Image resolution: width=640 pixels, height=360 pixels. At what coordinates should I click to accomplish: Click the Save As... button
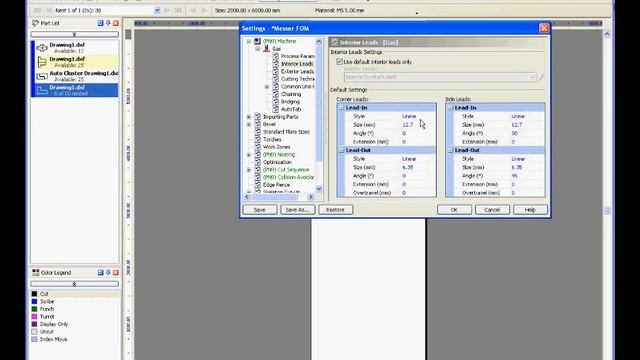pyautogui.click(x=298, y=210)
